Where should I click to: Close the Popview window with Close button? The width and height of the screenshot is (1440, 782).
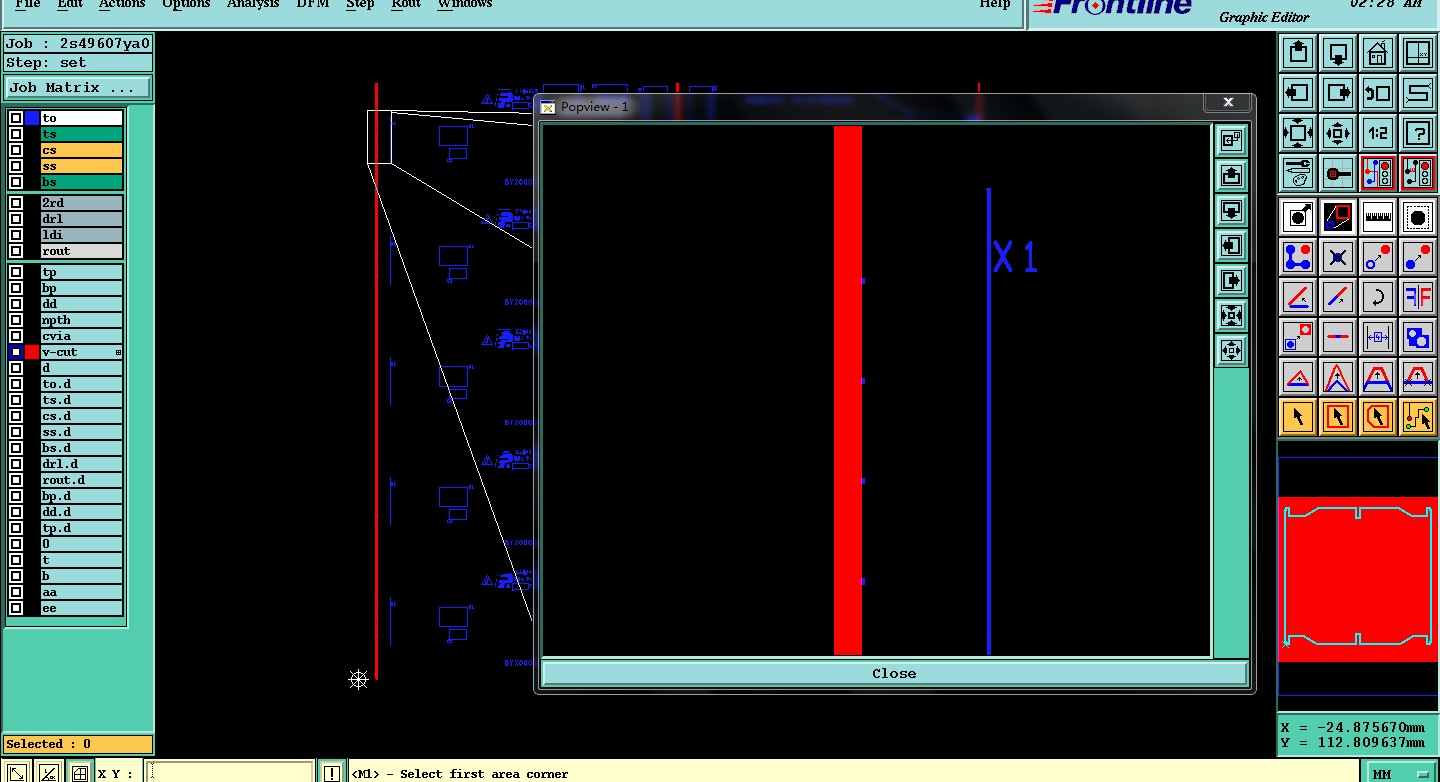pos(894,674)
